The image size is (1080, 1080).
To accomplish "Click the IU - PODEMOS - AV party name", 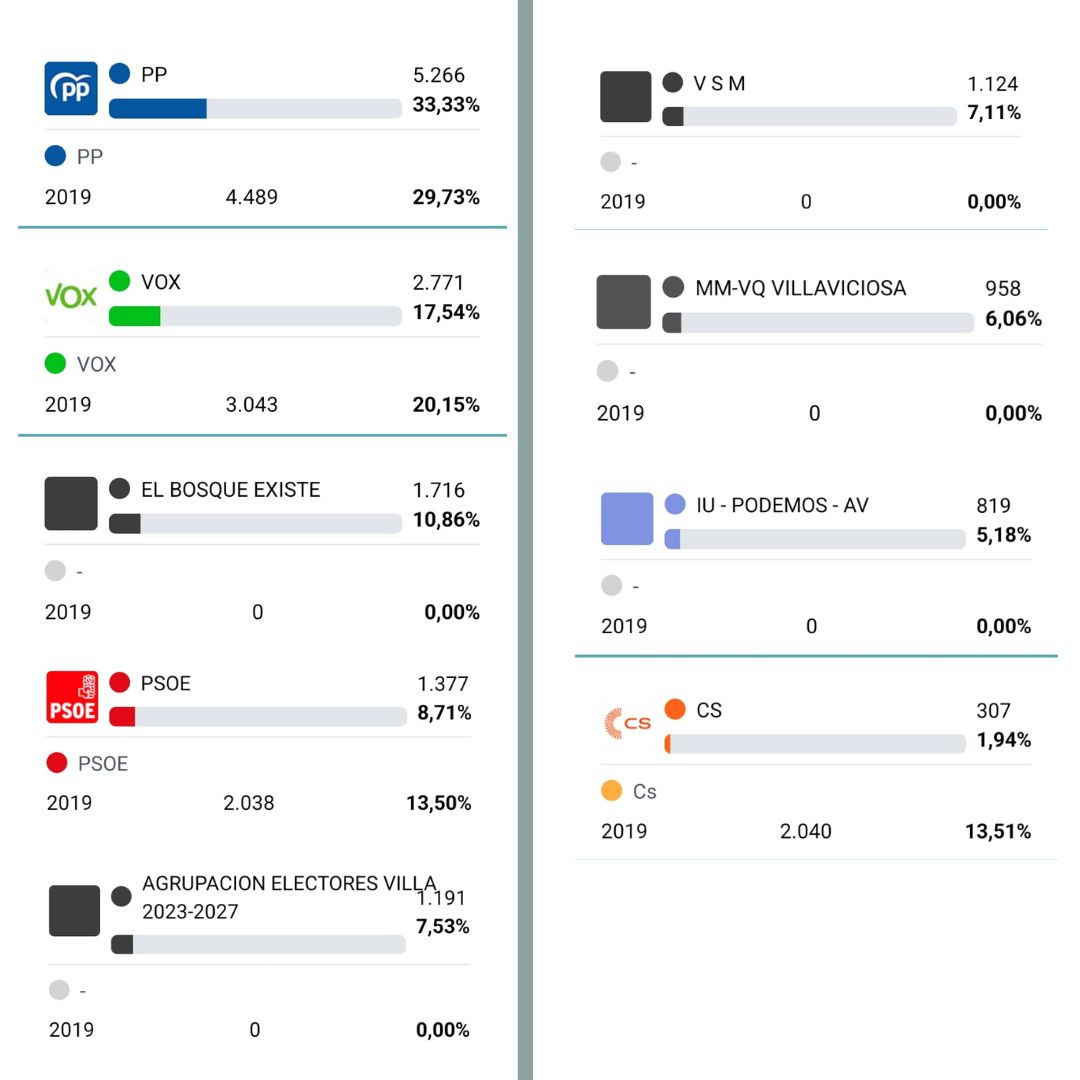I will [x=782, y=505].
